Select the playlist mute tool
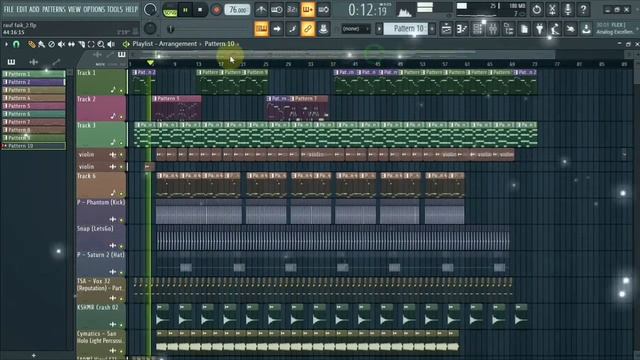The height and width of the screenshot is (360, 640). (61, 44)
